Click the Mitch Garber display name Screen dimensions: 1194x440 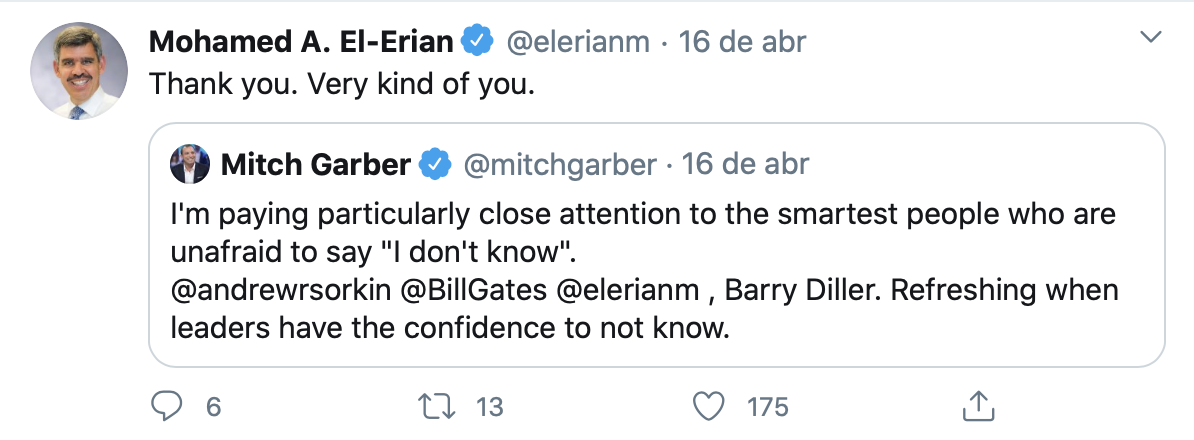315,163
